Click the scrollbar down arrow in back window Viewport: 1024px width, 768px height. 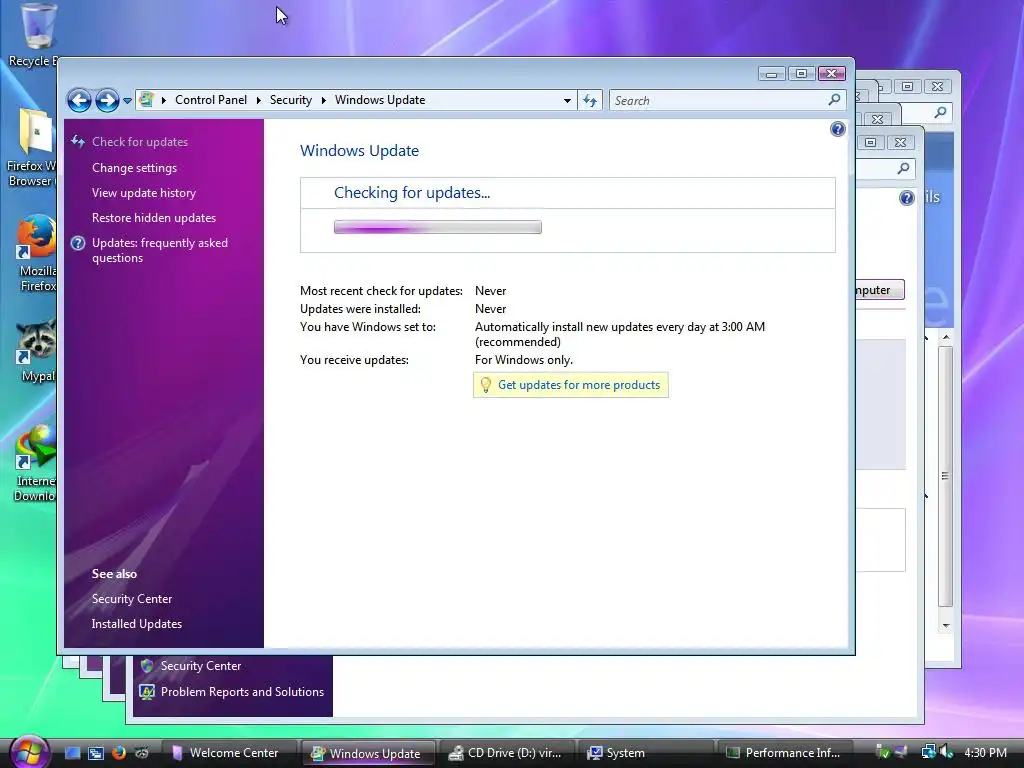click(x=946, y=626)
